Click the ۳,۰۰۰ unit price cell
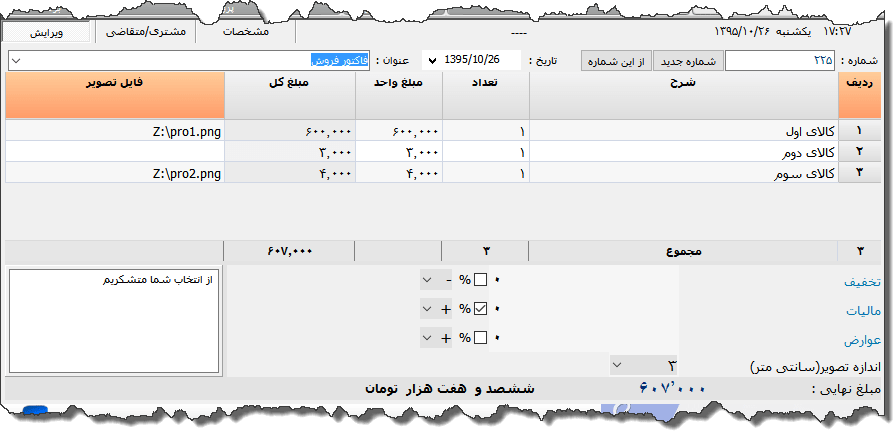The height and width of the screenshot is (431, 893). pyautogui.click(x=399, y=152)
